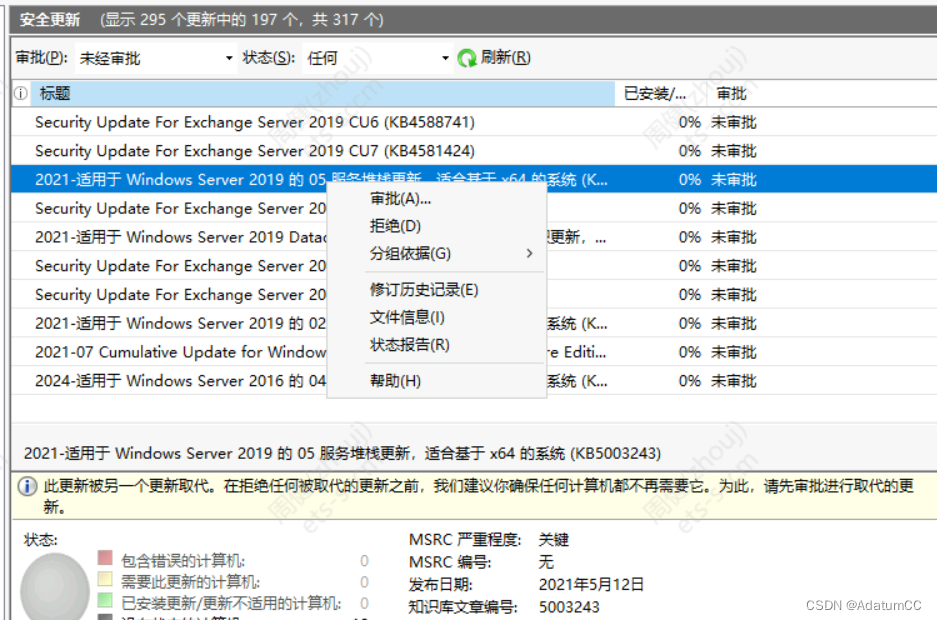Click the green Refresh icon

466,58
